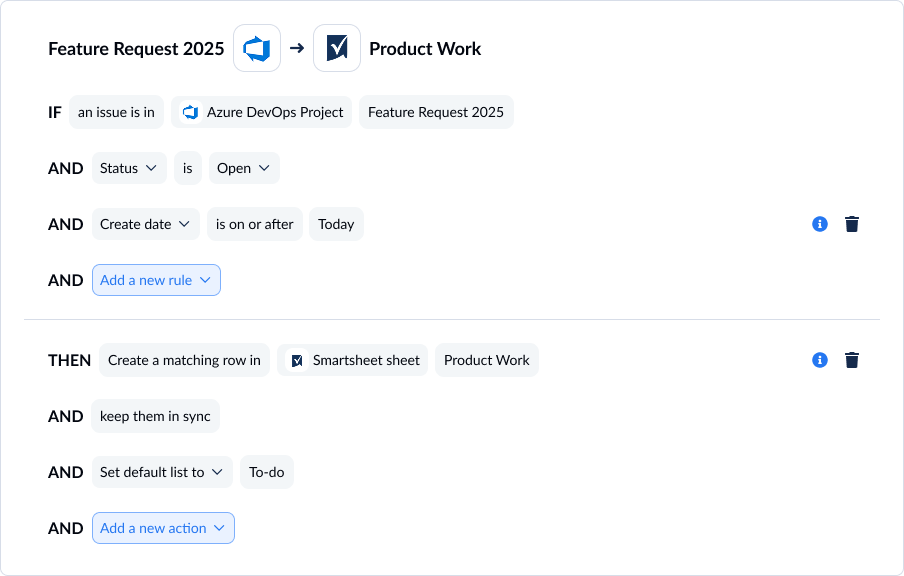
Task: Open the Set default list to dropdown
Action: [x=162, y=472]
